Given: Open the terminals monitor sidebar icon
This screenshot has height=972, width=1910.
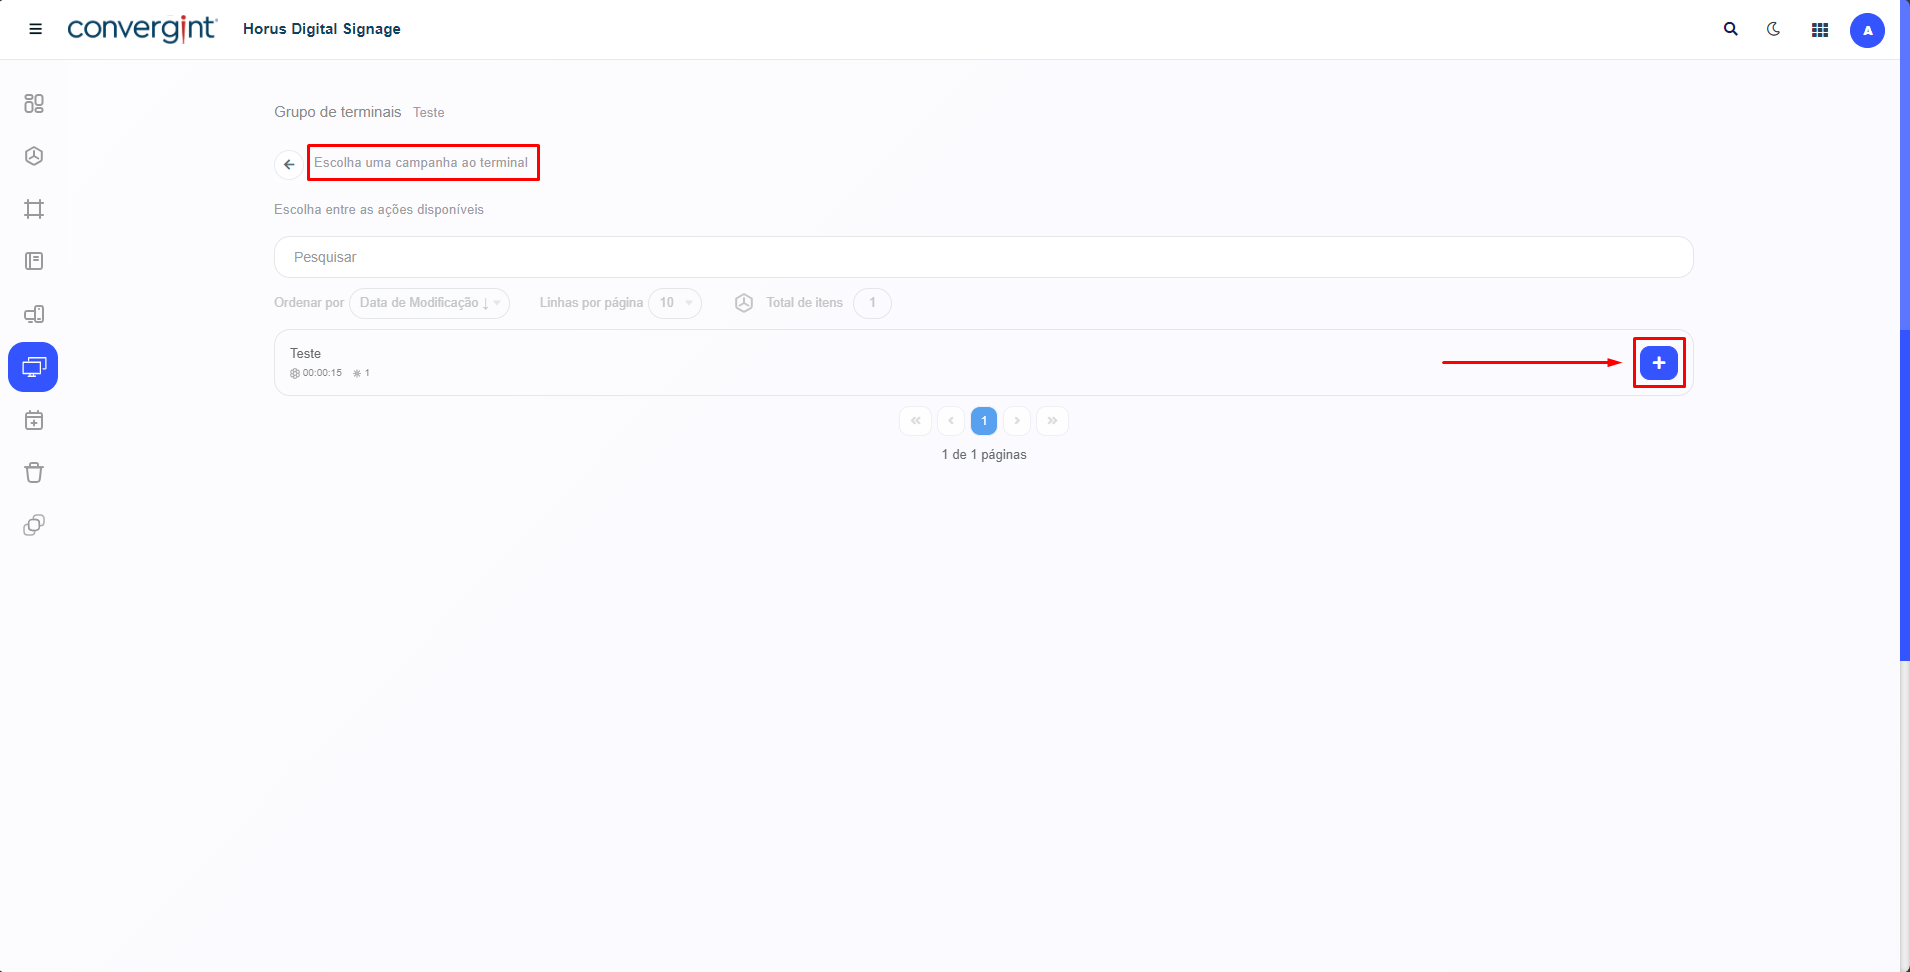Looking at the screenshot, I should pos(33,367).
